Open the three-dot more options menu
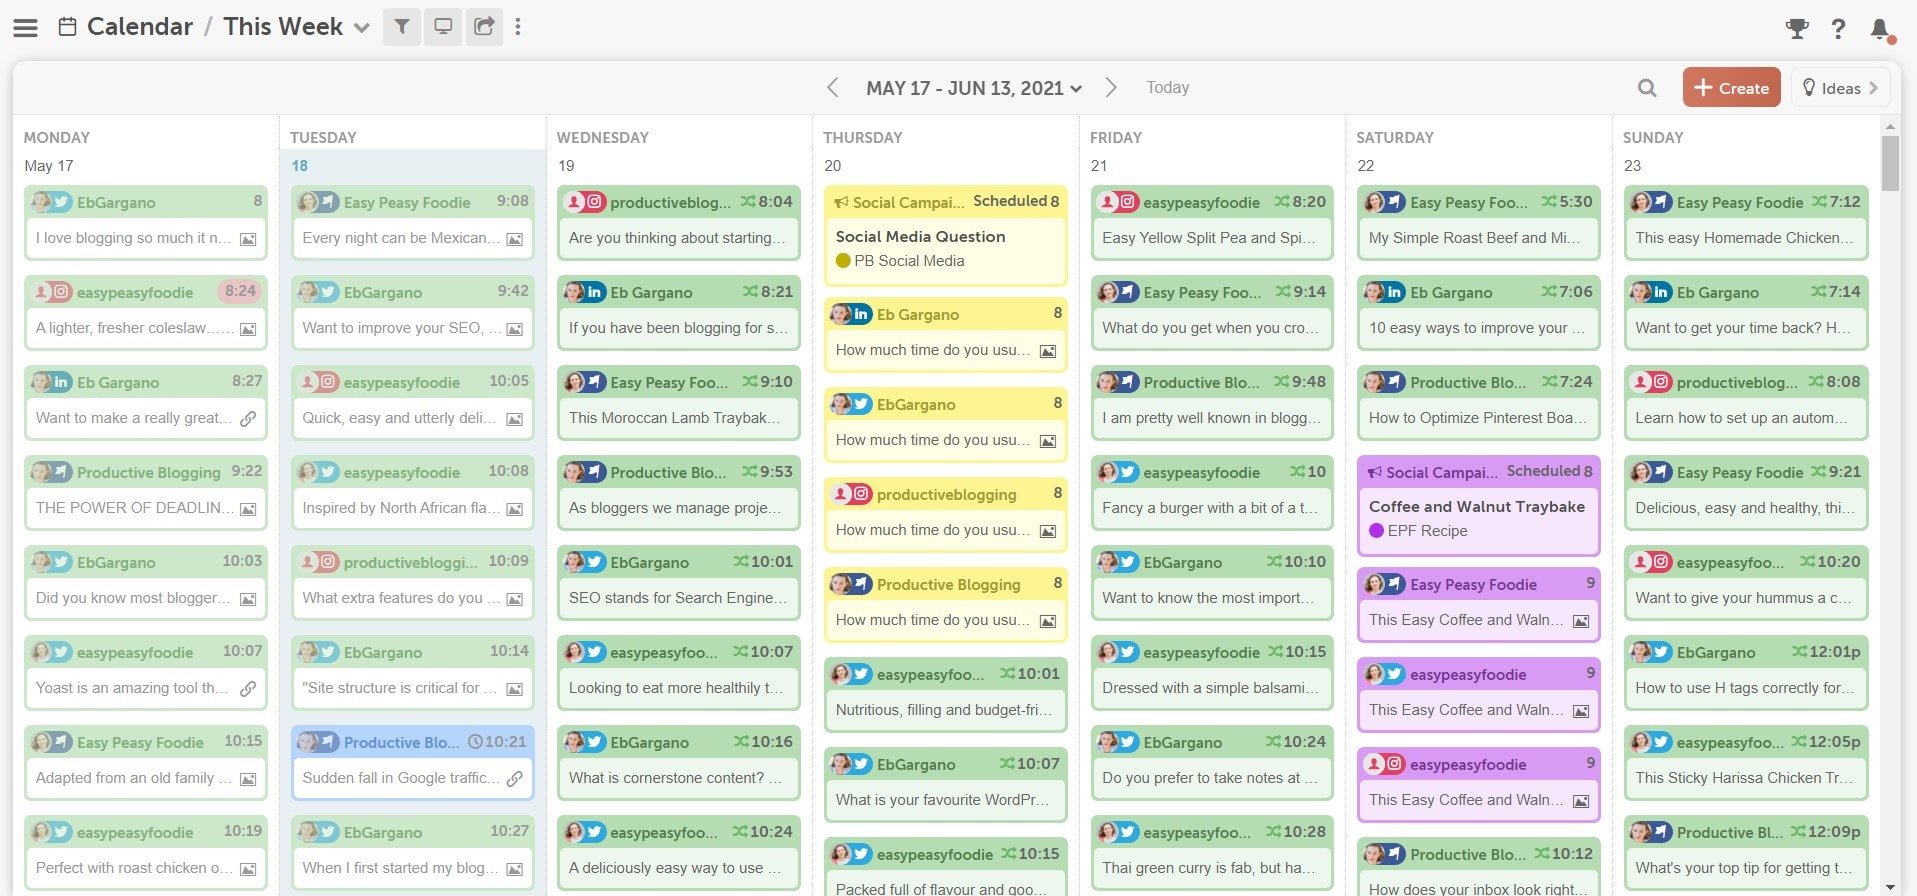Viewport: 1917px width, 896px height. [518, 27]
